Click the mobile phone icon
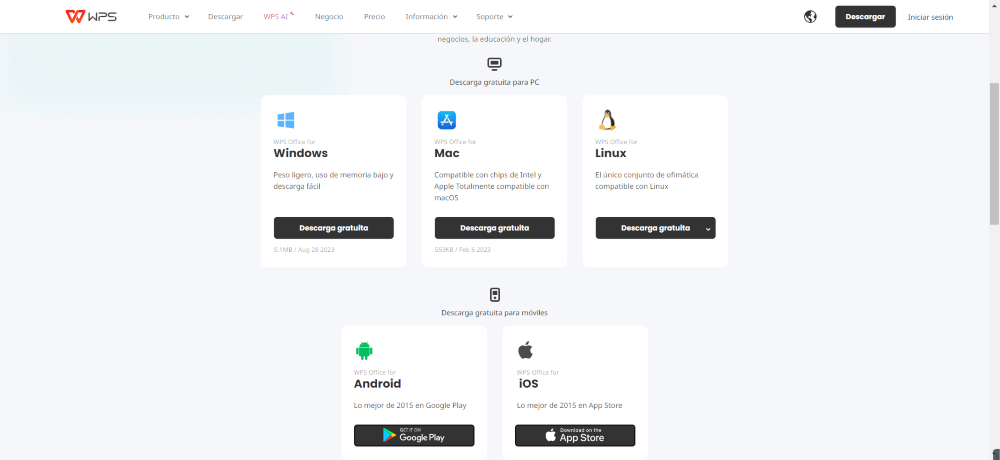The image size is (1000, 460). point(494,294)
